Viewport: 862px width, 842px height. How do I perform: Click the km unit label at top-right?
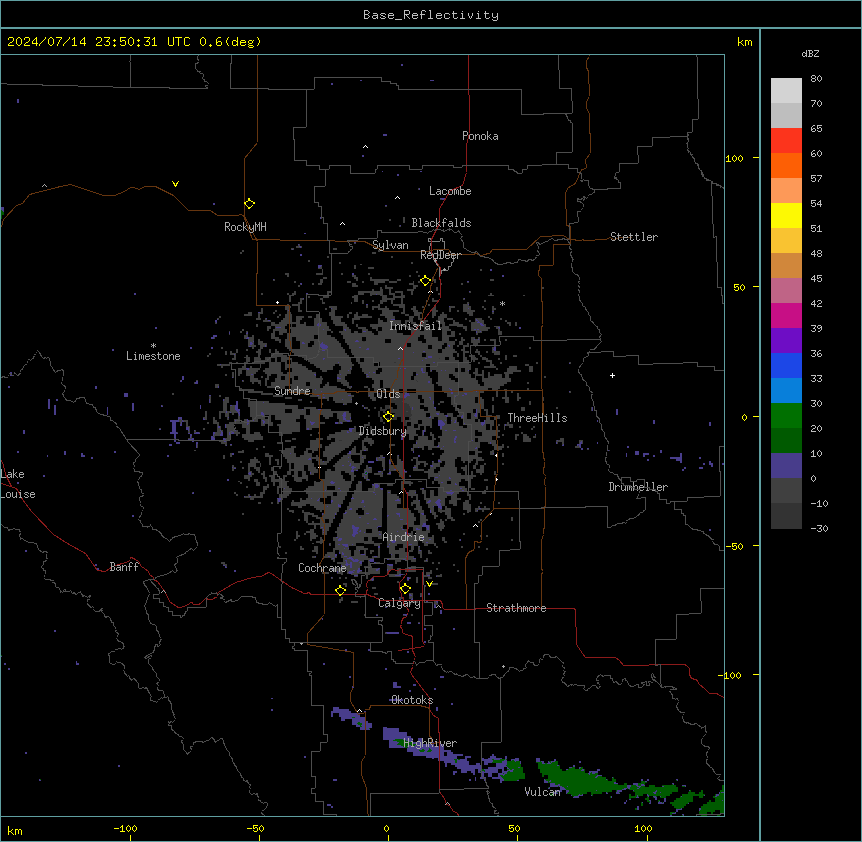[745, 42]
